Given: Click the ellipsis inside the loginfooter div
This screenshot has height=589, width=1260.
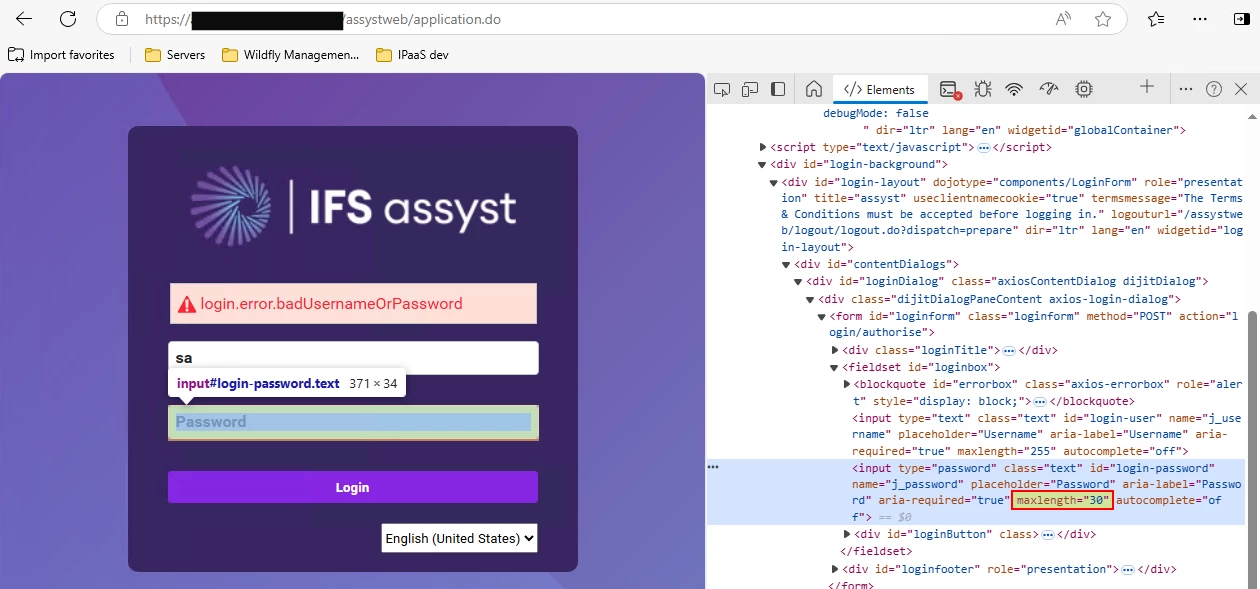Looking at the screenshot, I should (x=1128, y=569).
